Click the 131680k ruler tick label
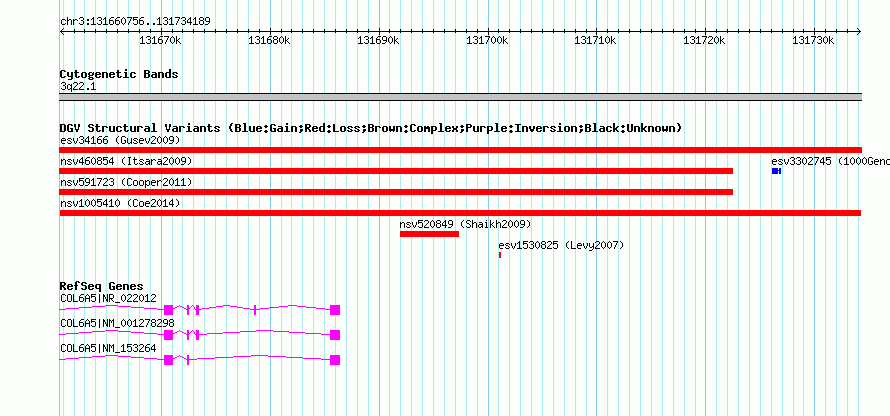The image size is (890, 416). [269, 40]
